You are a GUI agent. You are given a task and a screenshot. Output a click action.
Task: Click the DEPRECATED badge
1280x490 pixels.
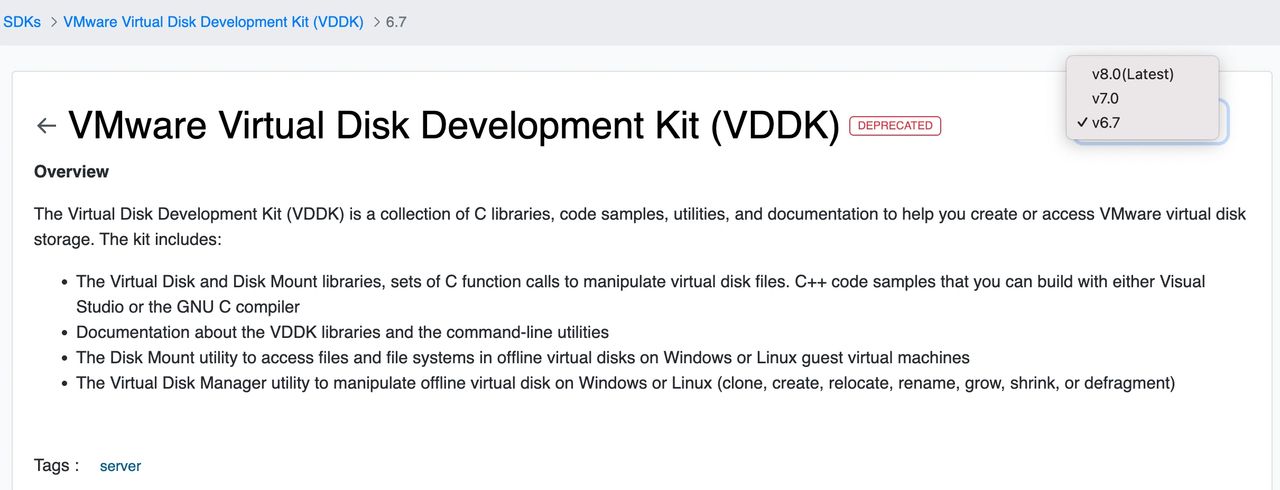[x=895, y=126]
